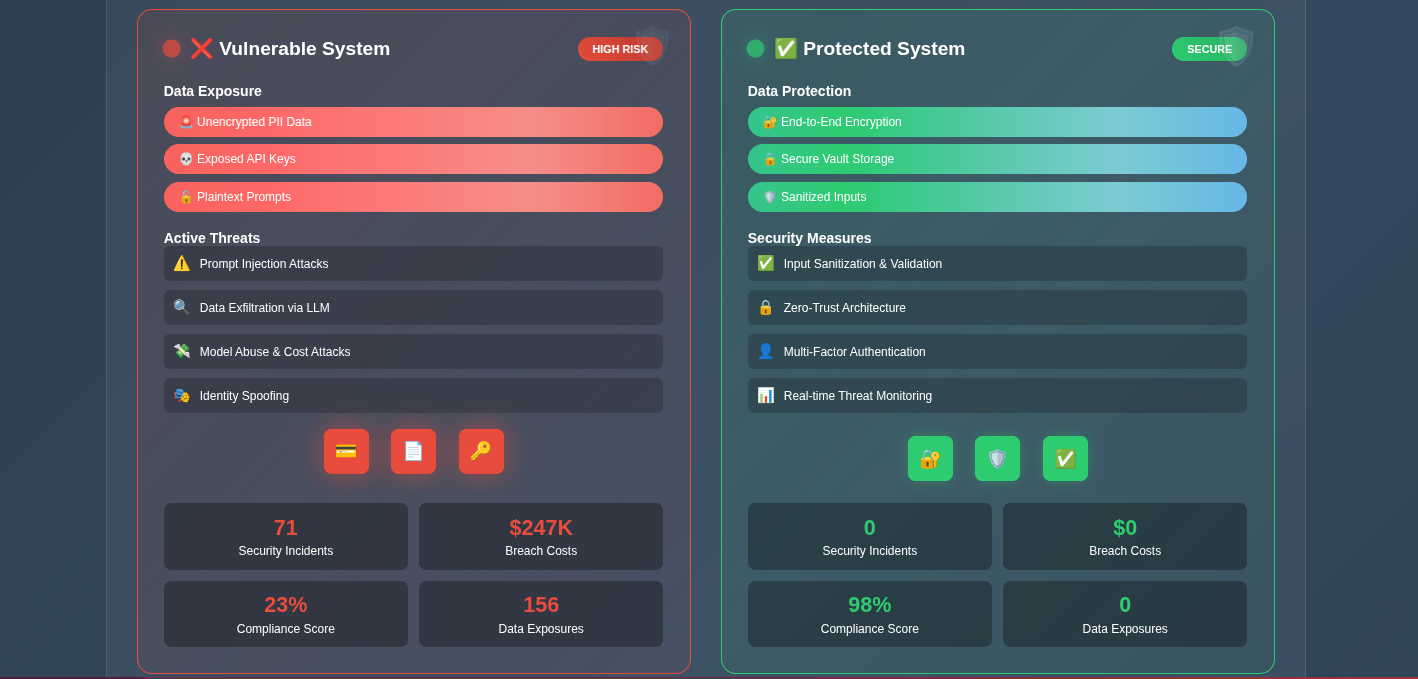The image size is (1418, 679).
Task: Click the HIGH RISK badge
Action: (x=620, y=48)
